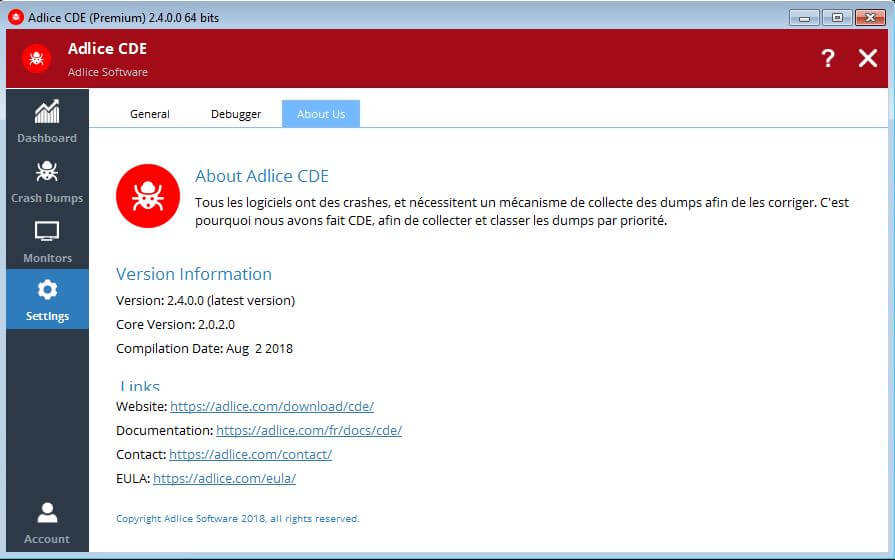Viewport: 895px width, 560px height.
Task: Go to Crash Dumps bug icon
Action: coord(47,171)
